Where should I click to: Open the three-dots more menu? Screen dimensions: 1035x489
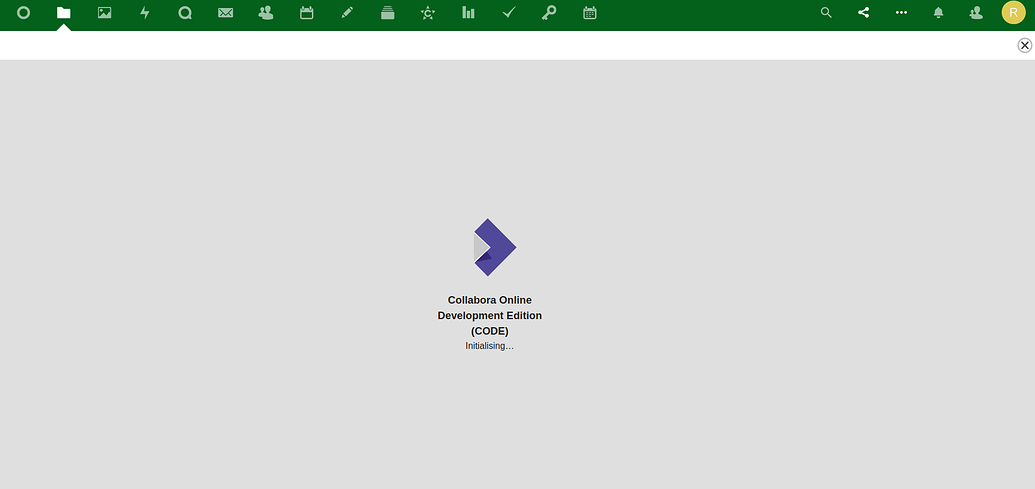click(x=901, y=13)
